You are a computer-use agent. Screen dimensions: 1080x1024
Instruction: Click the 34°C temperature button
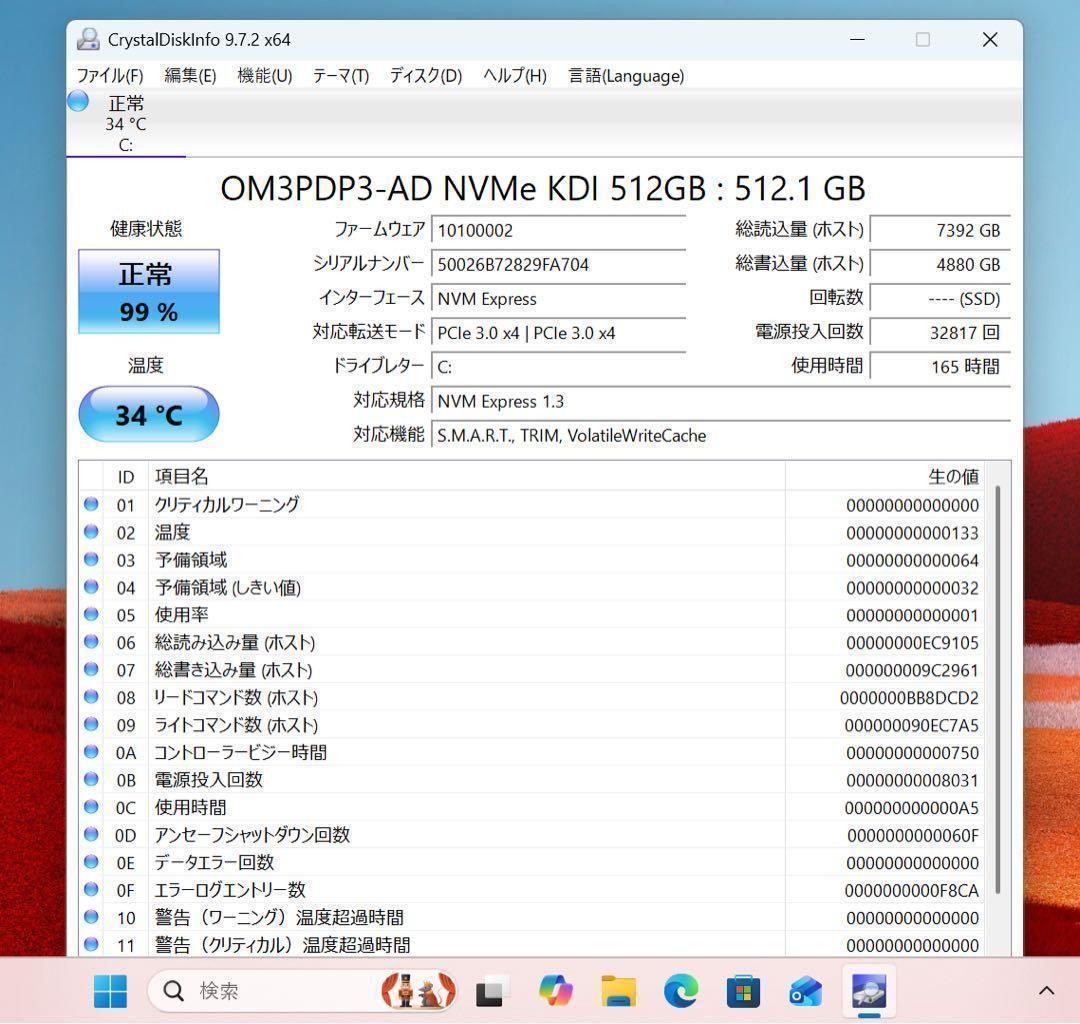(148, 414)
